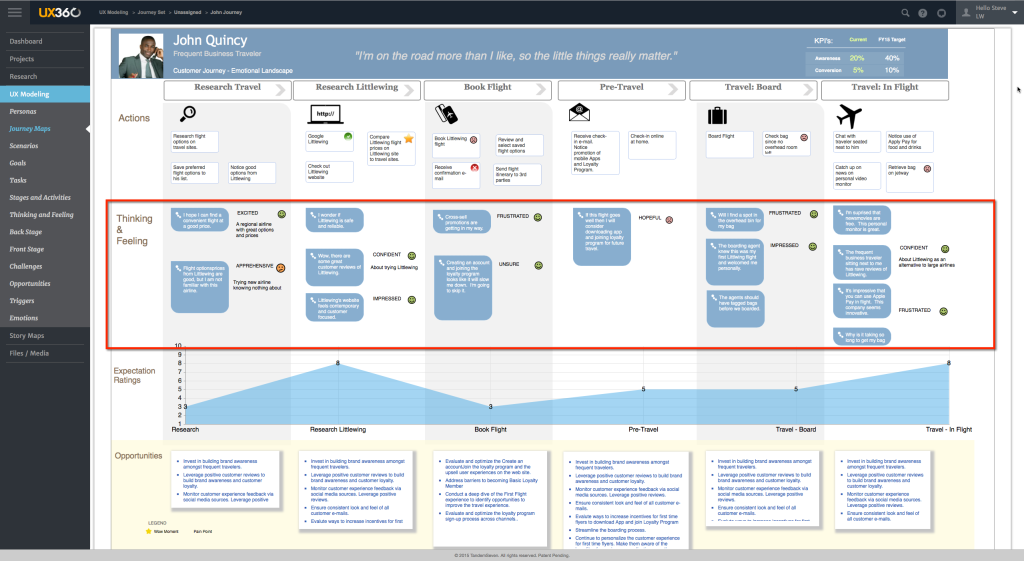Click the user avatar icon beside Hello Steve
The height and width of the screenshot is (561, 1024).
coord(966,12)
